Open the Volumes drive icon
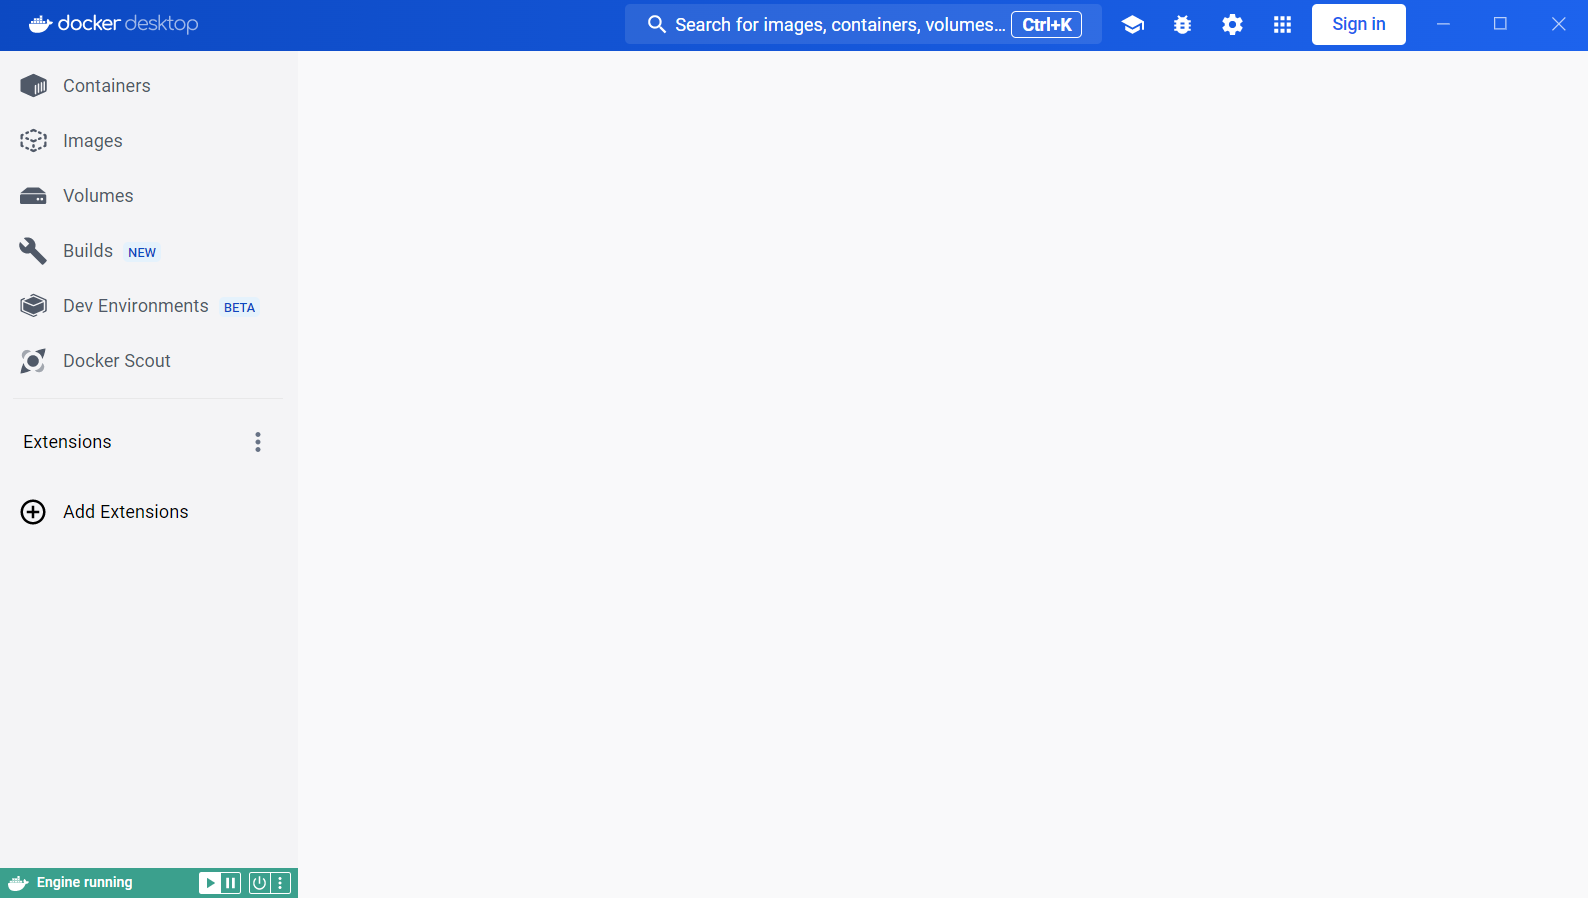The width and height of the screenshot is (1588, 898). tap(33, 196)
